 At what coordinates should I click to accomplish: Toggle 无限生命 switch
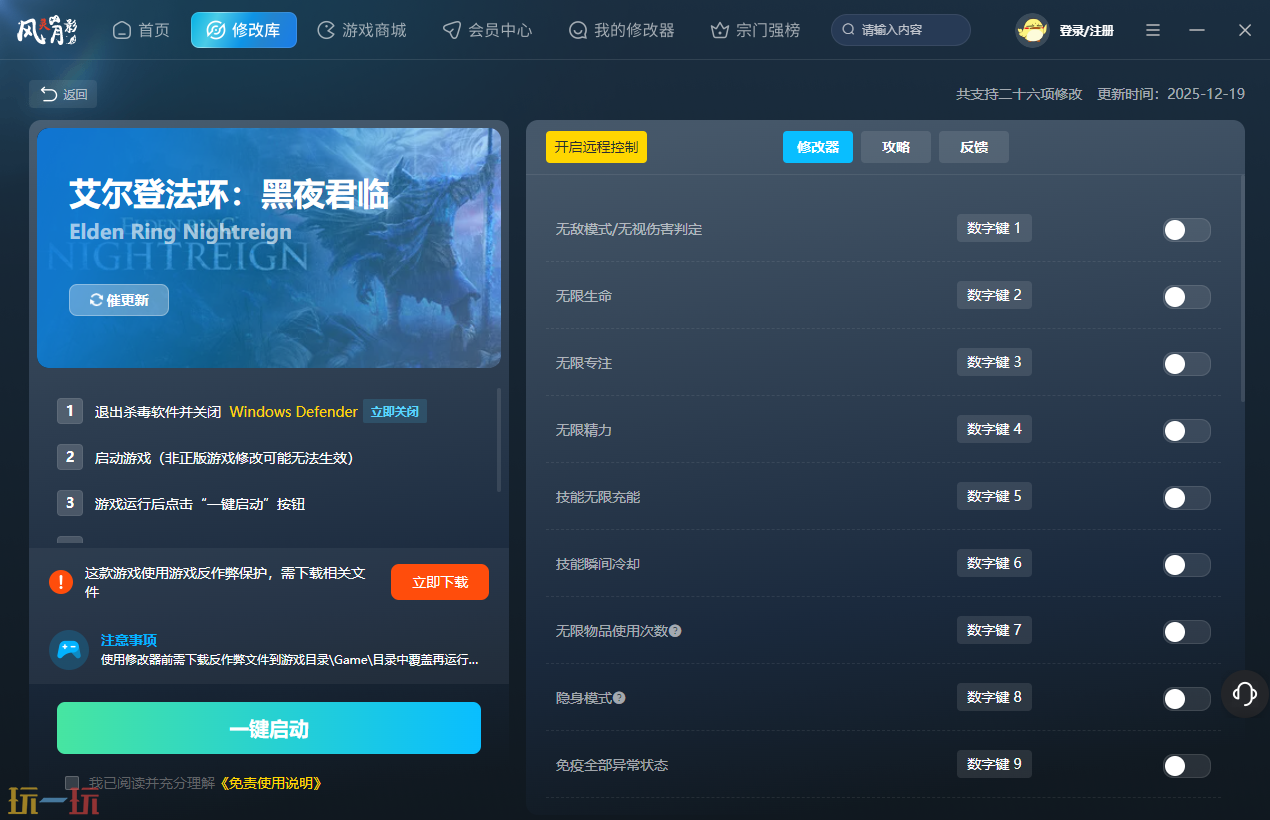coord(1186,297)
